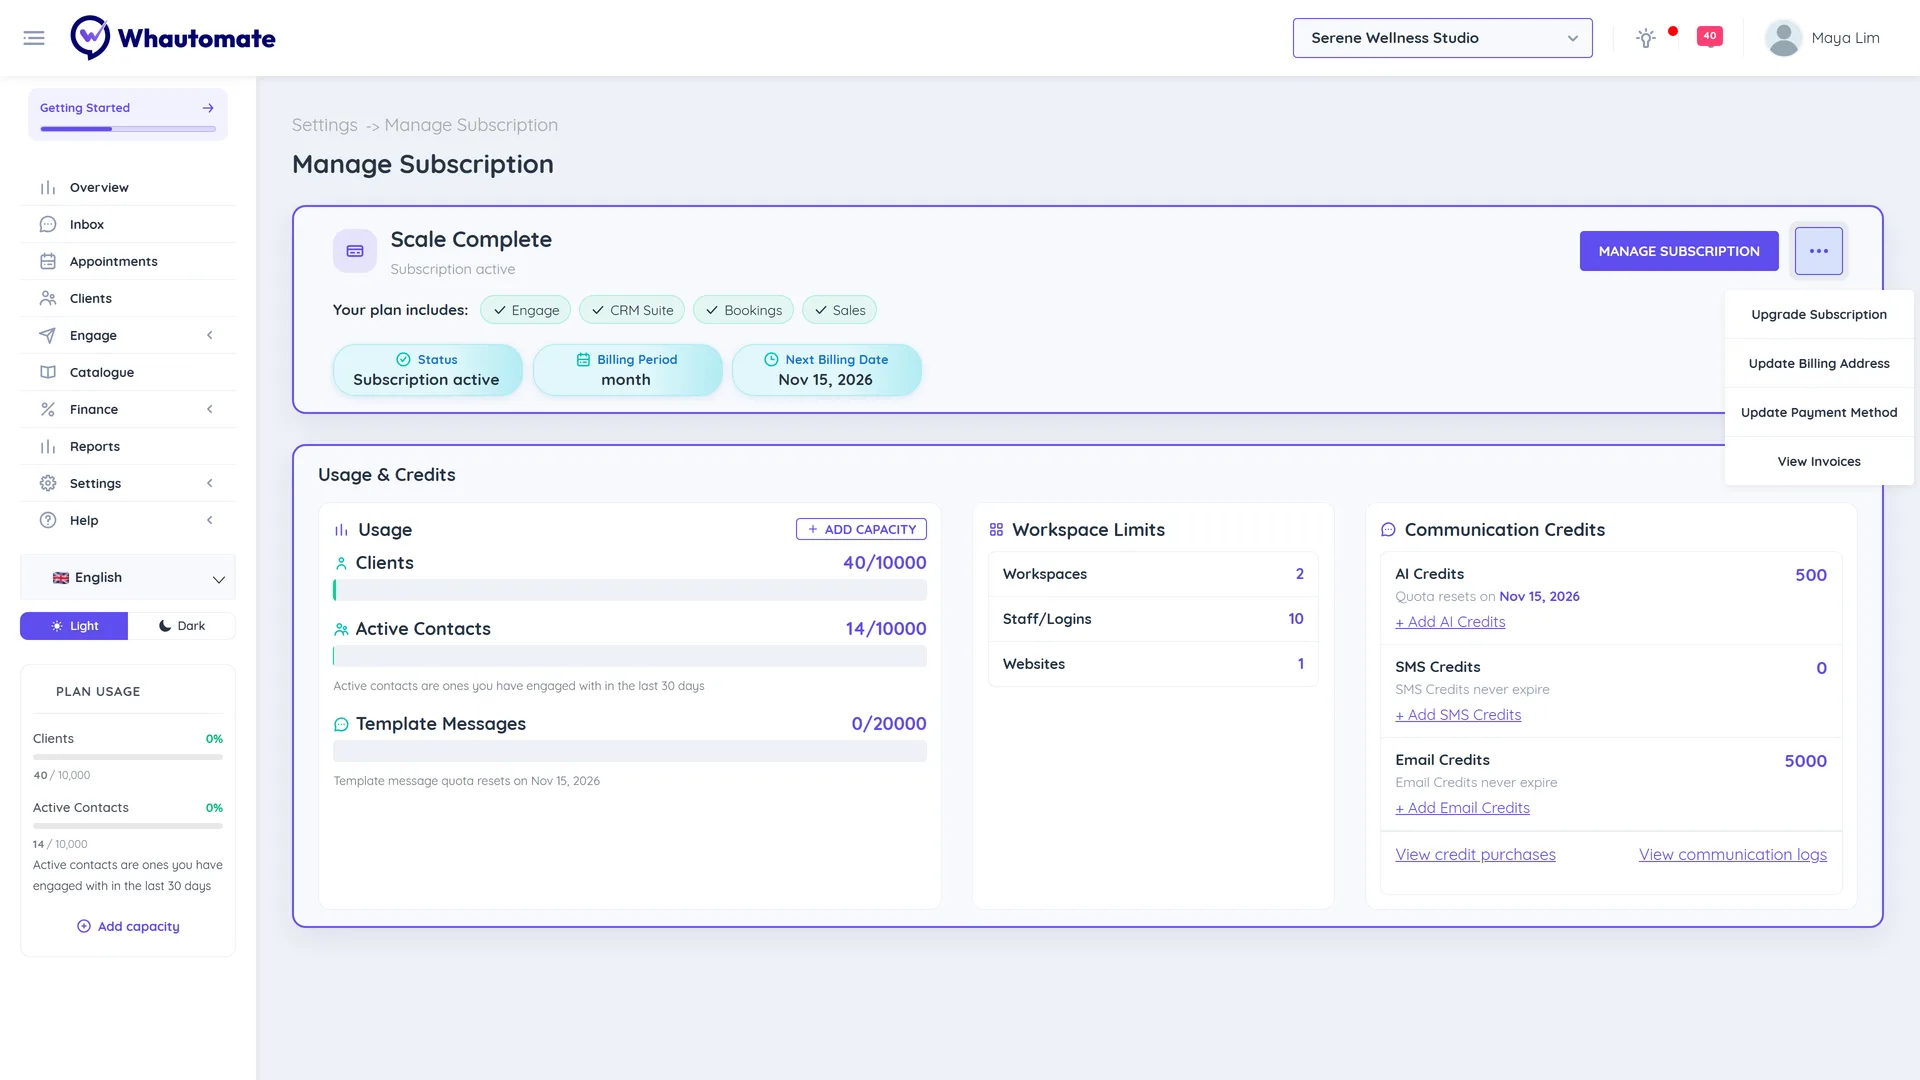Click the ADD CAPACITY button
The width and height of the screenshot is (1920, 1080).
[861, 530]
